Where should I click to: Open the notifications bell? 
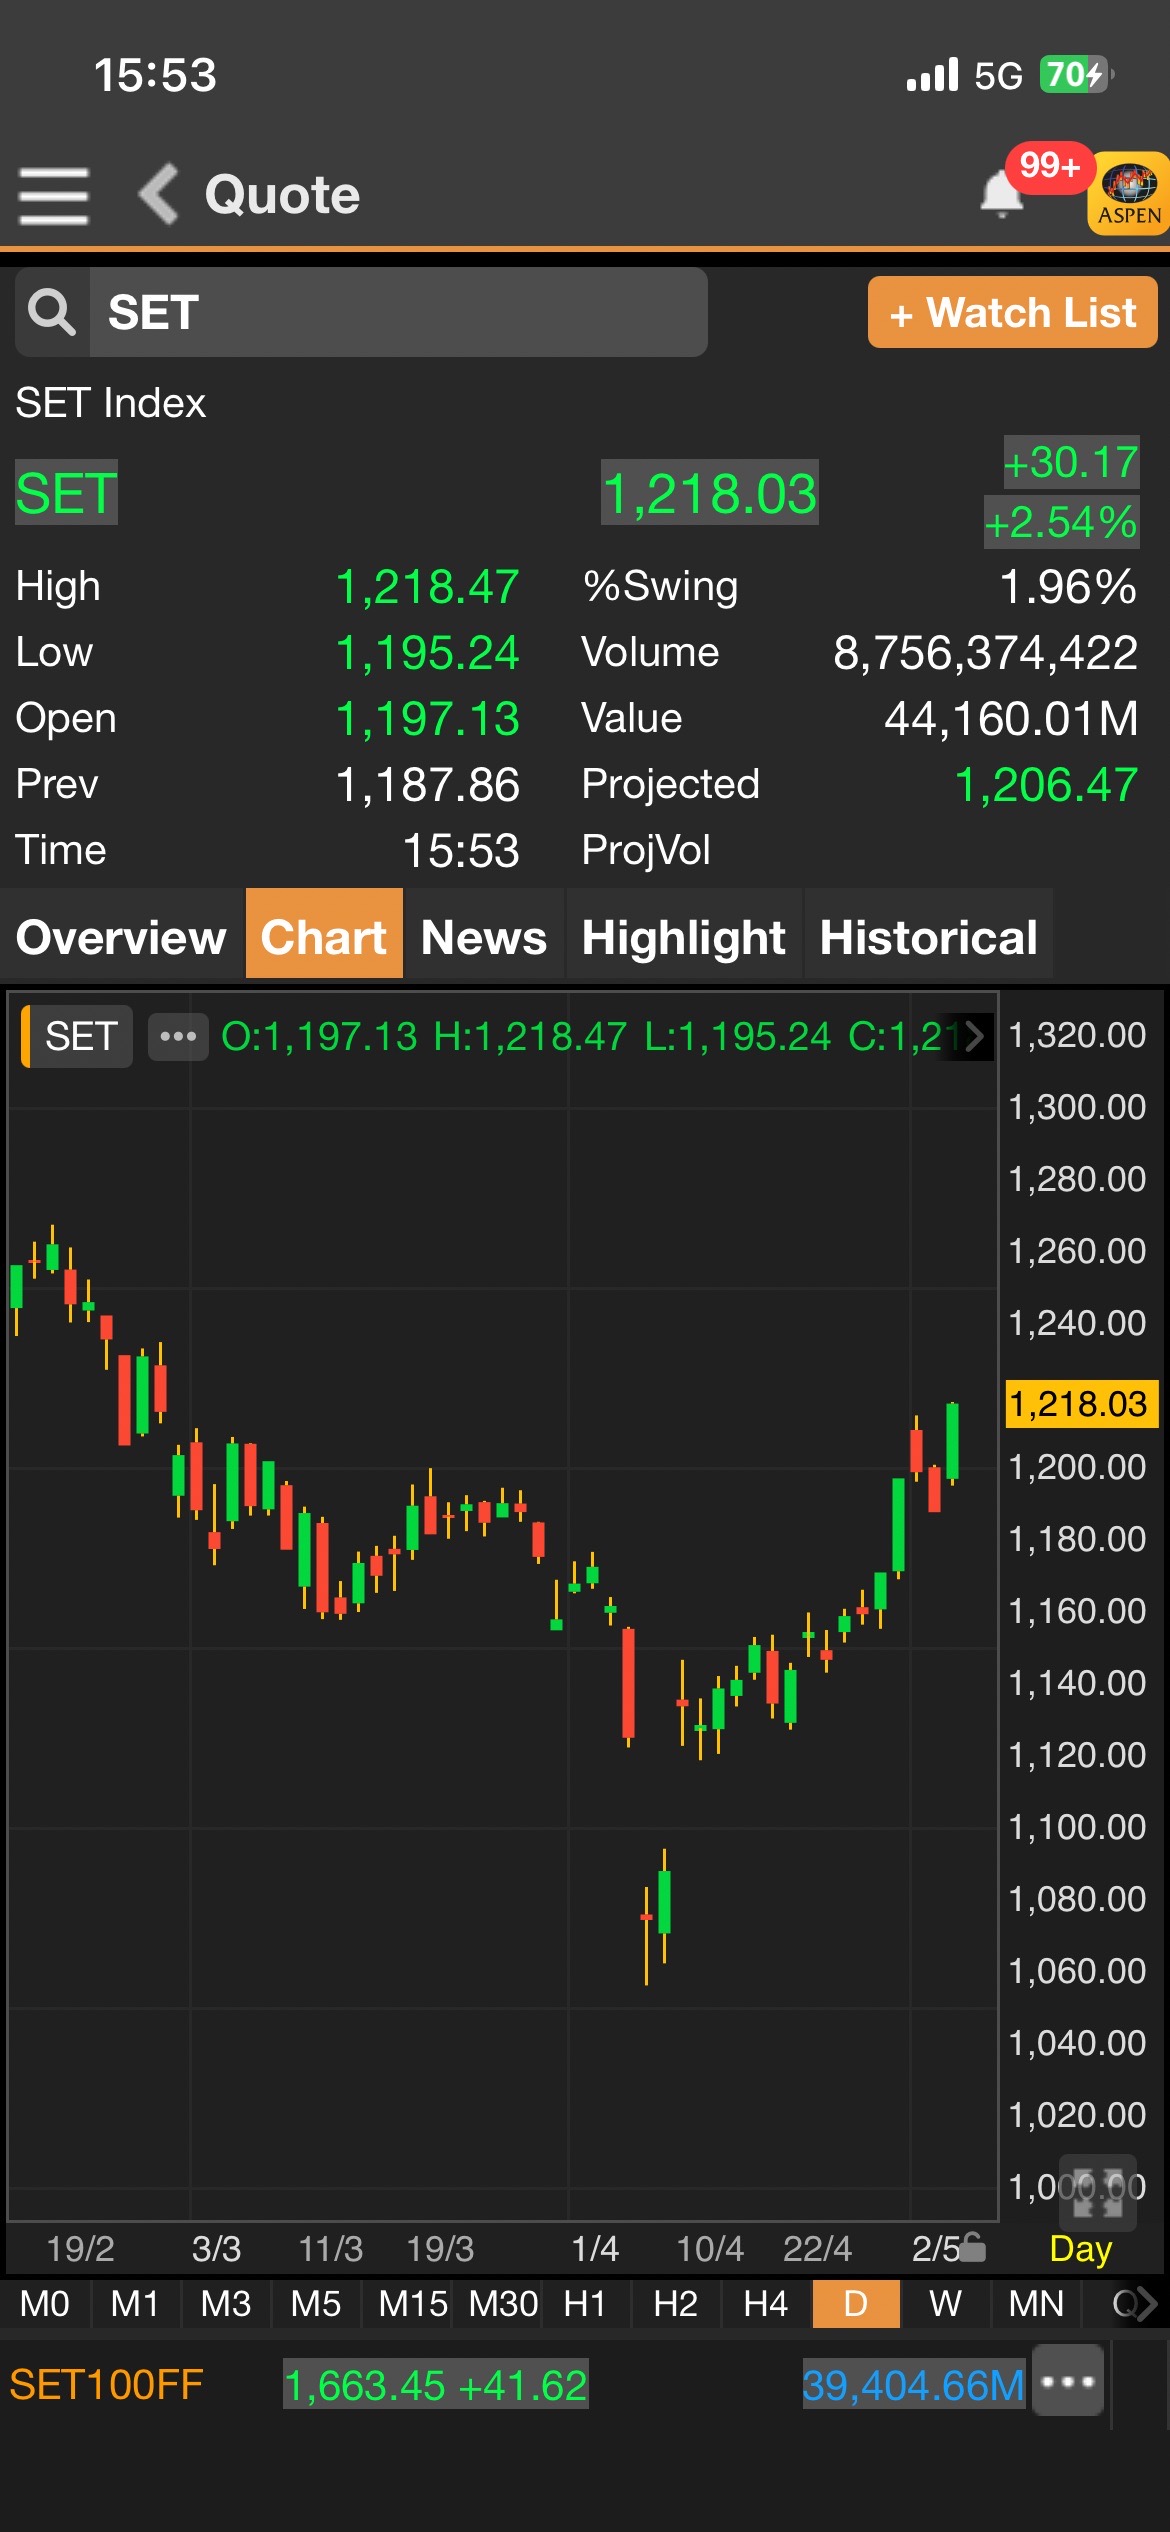[x=1001, y=192]
